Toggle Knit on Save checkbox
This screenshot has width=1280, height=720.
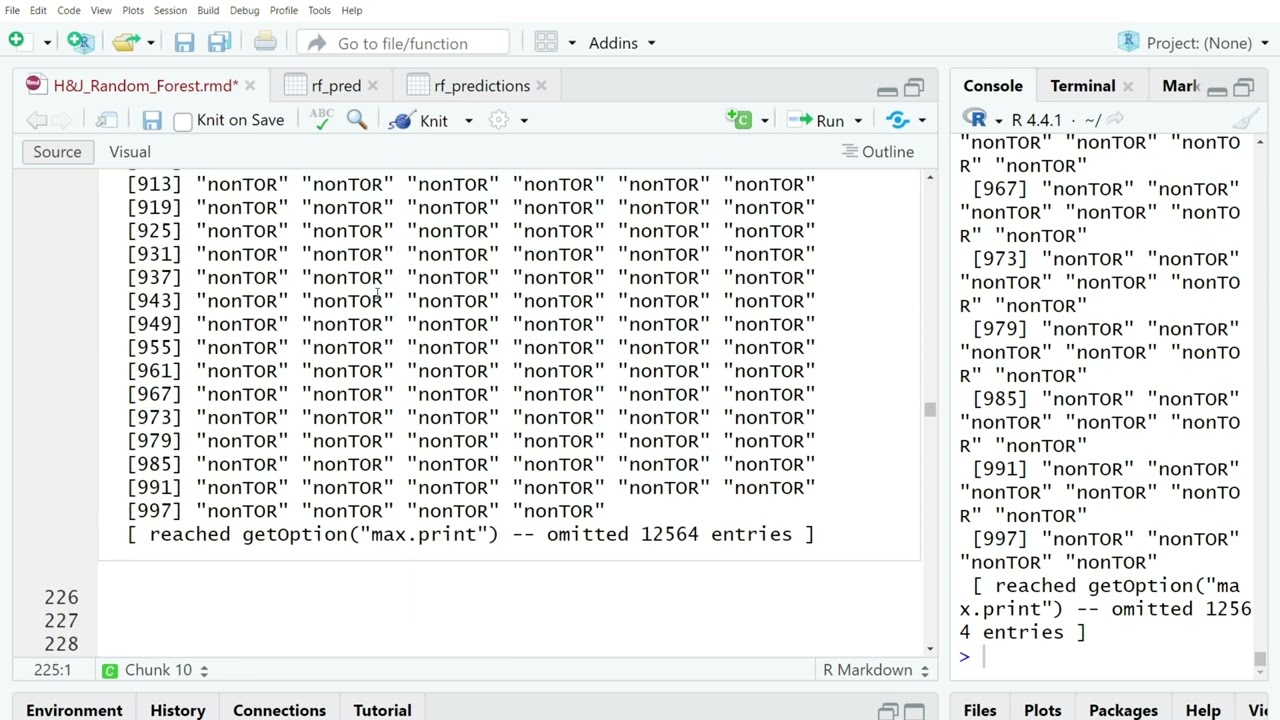183,121
